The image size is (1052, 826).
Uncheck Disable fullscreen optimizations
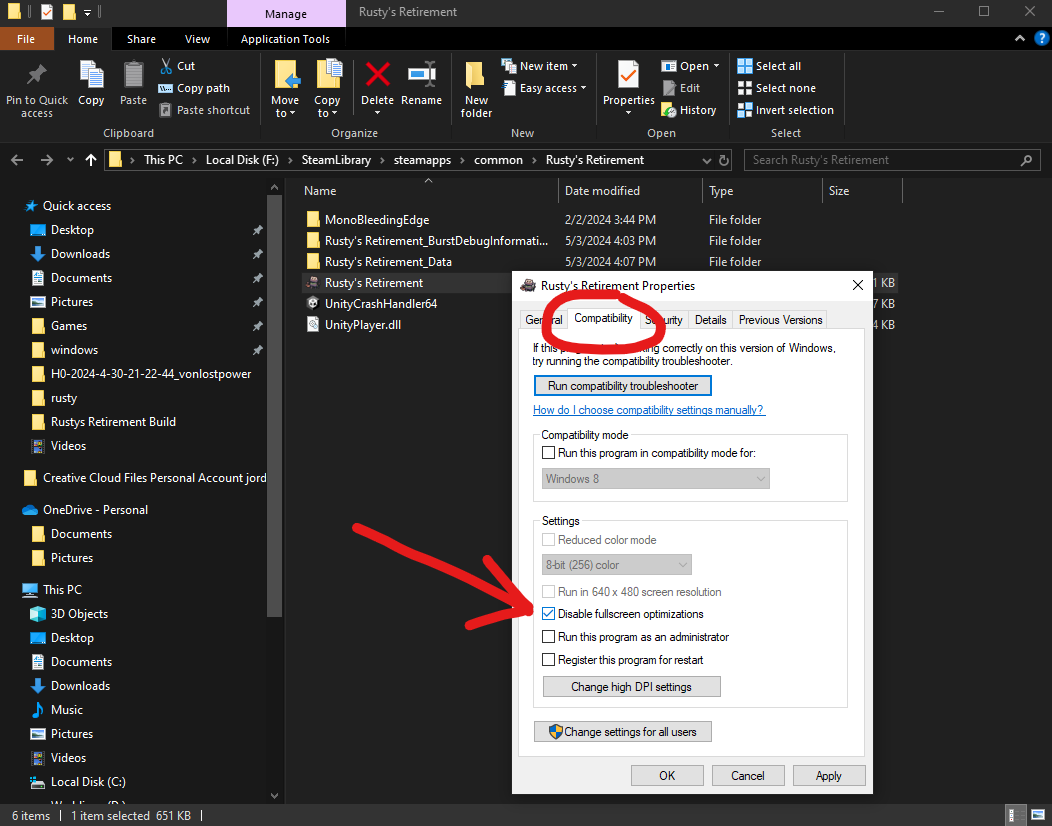pyautogui.click(x=548, y=614)
